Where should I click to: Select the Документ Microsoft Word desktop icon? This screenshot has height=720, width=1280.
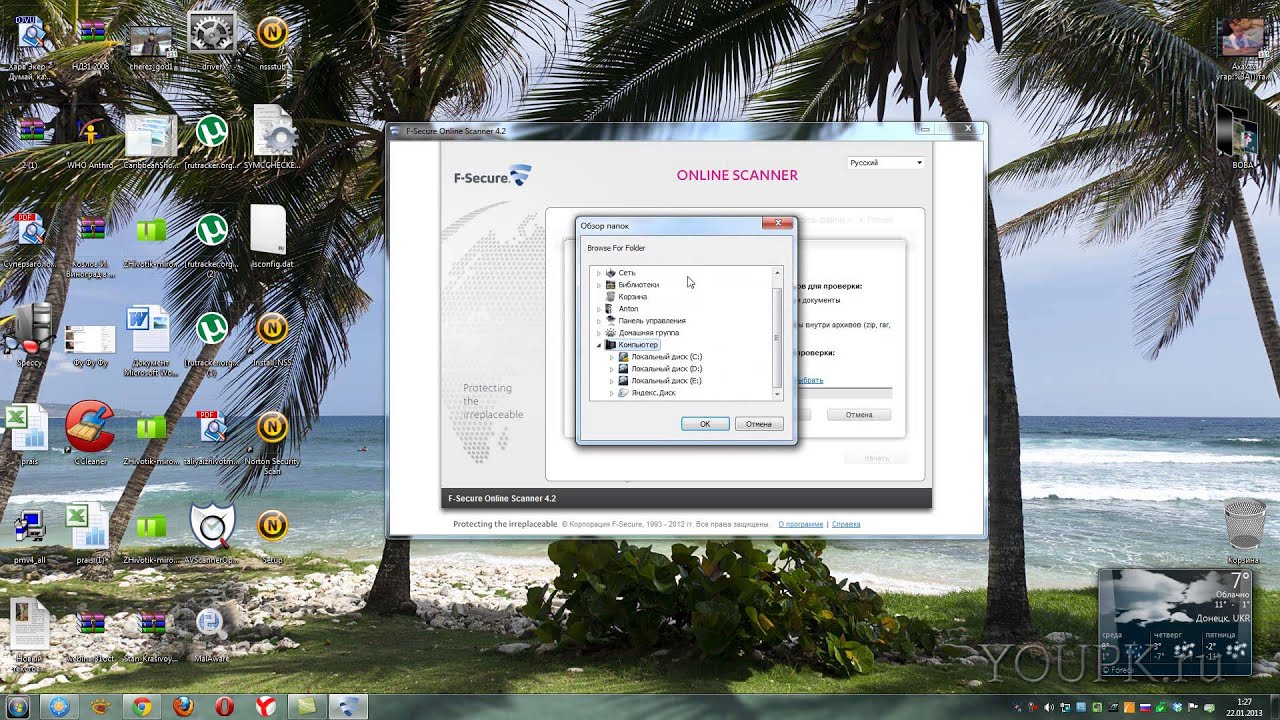coord(150,340)
